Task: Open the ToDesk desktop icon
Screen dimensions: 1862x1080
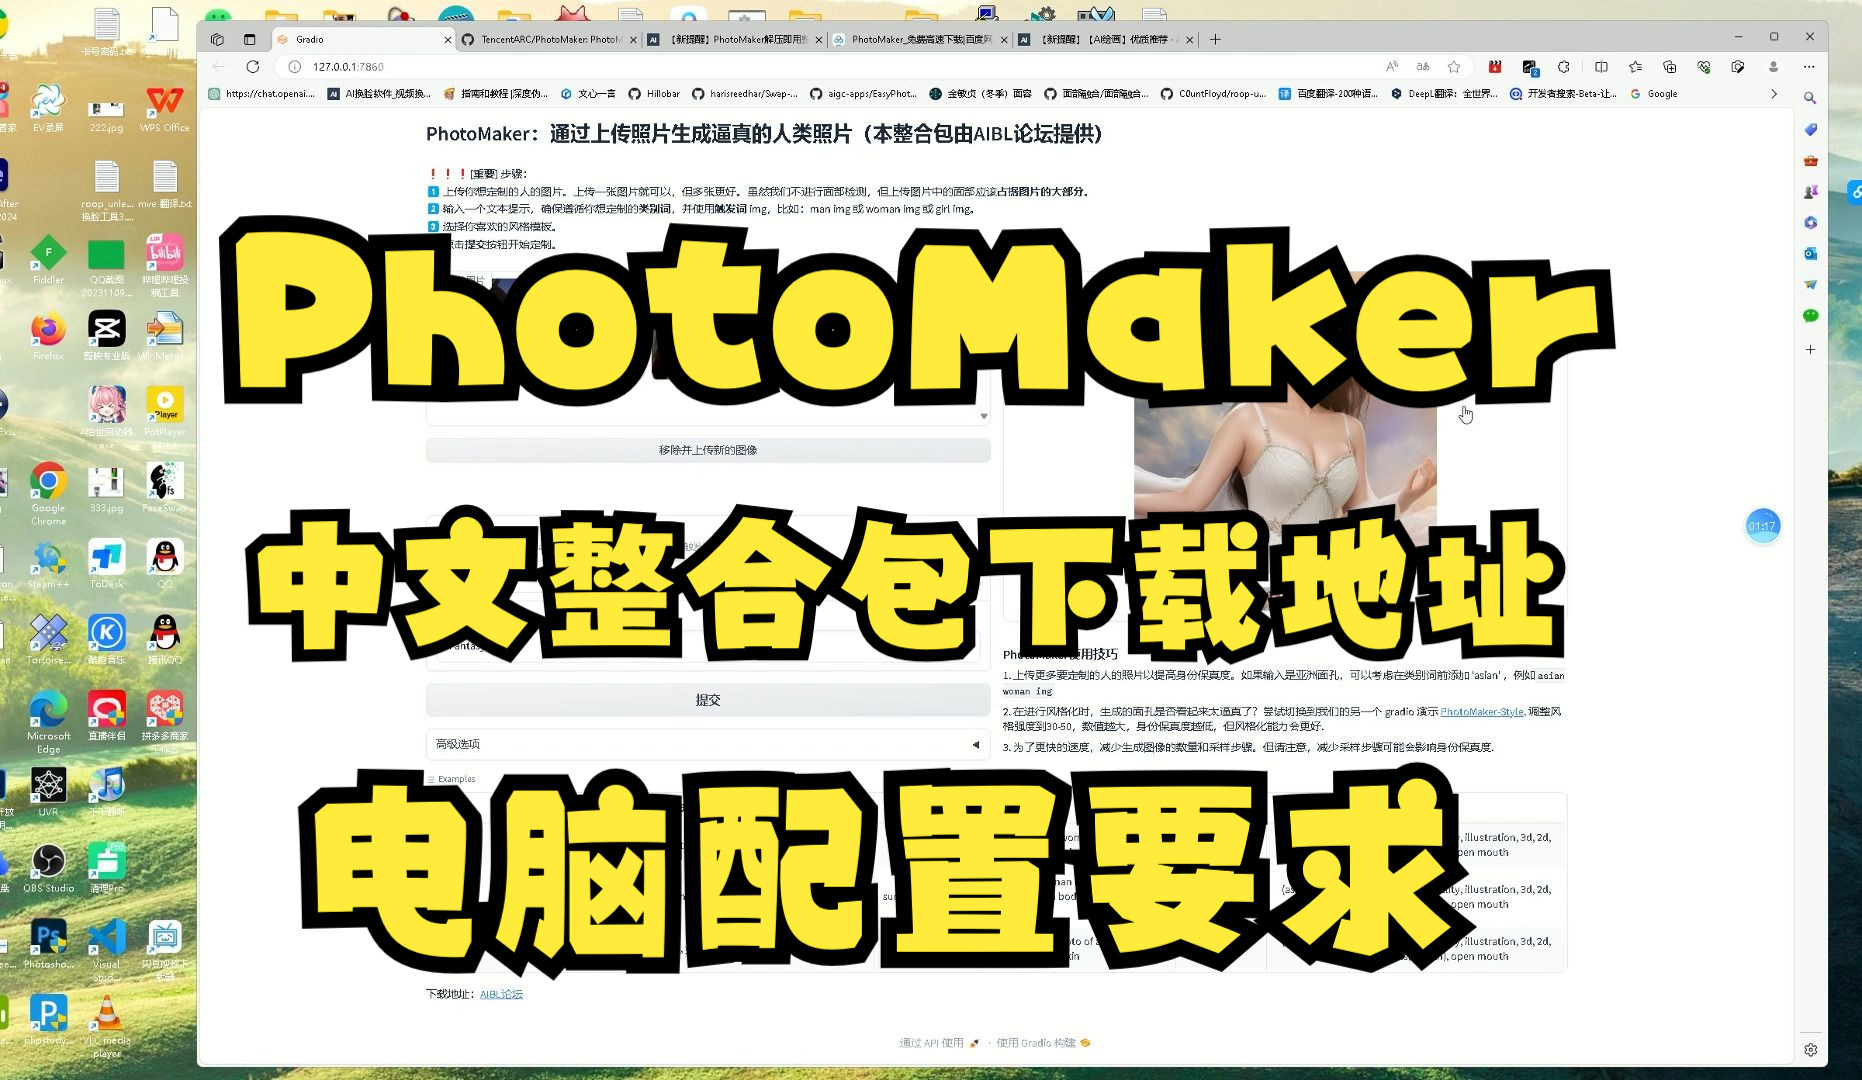Action: pyautogui.click(x=107, y=564)
